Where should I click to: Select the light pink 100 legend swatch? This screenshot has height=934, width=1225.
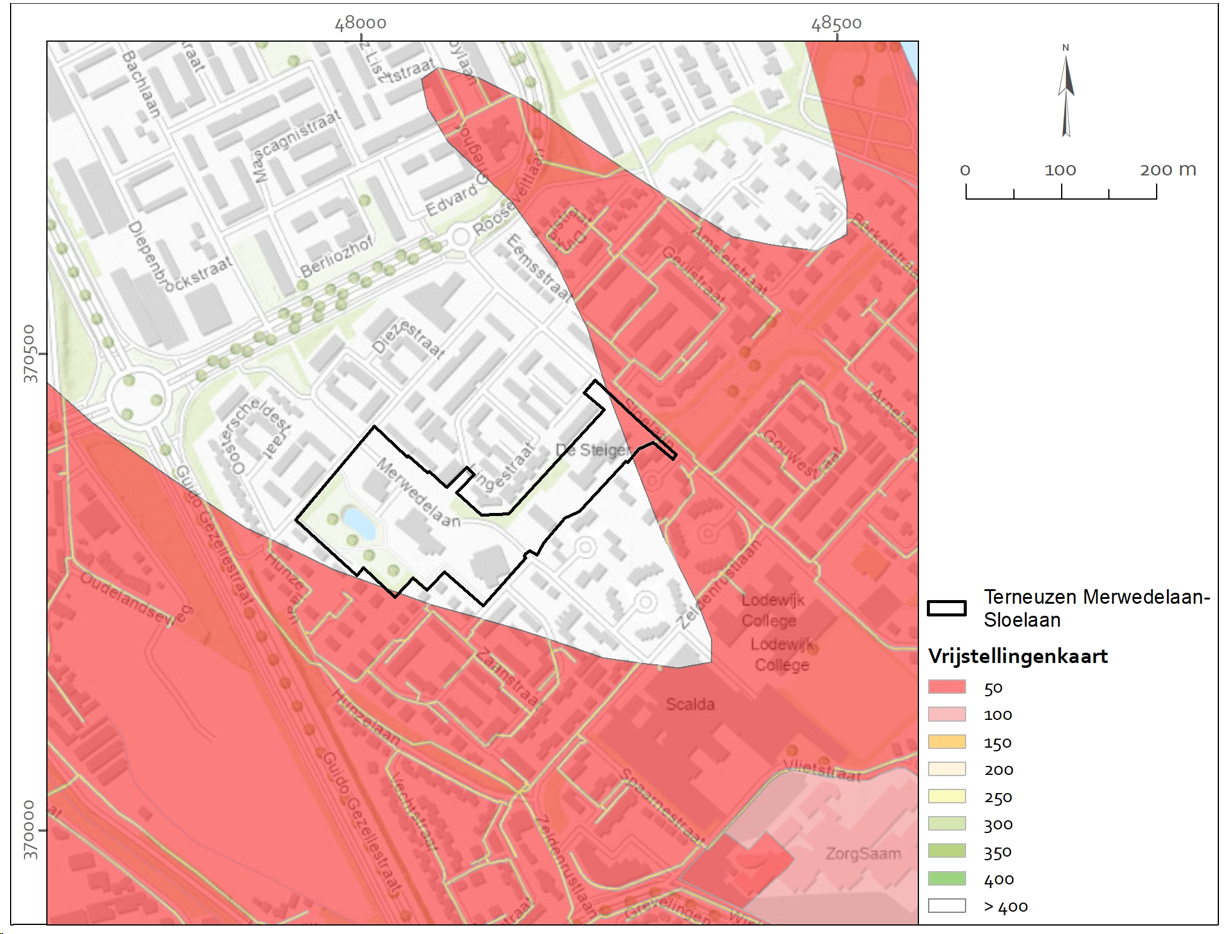click(947, 715)
